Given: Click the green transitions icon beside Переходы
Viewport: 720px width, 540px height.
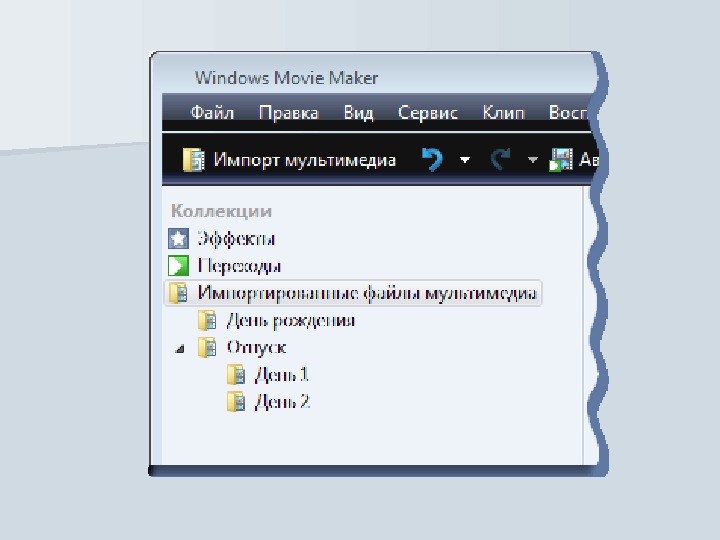Looking at the screenshot, I should [x=178, y=266].
